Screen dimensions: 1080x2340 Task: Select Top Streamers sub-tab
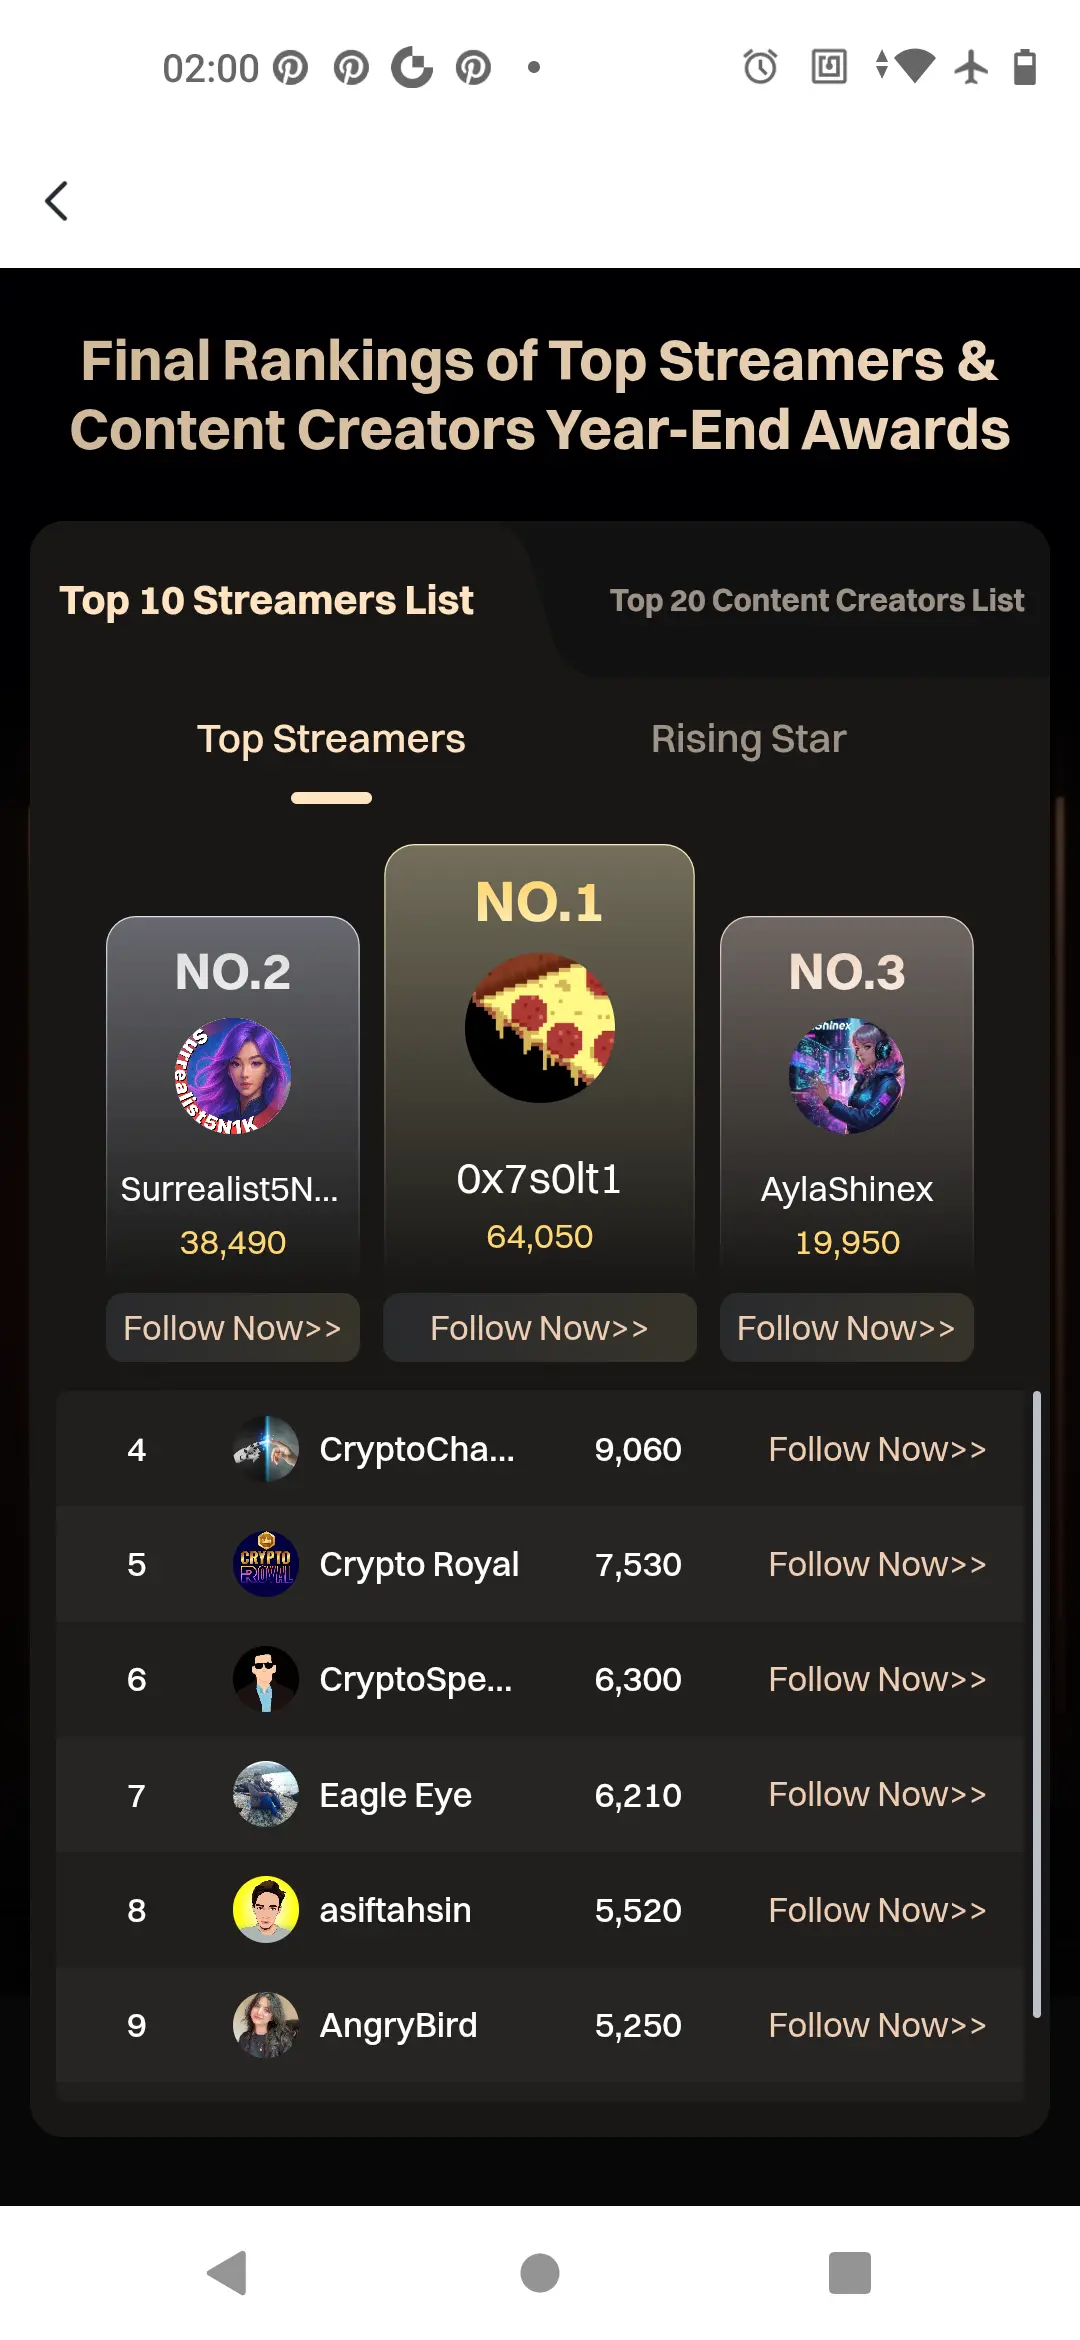point(331,739)
